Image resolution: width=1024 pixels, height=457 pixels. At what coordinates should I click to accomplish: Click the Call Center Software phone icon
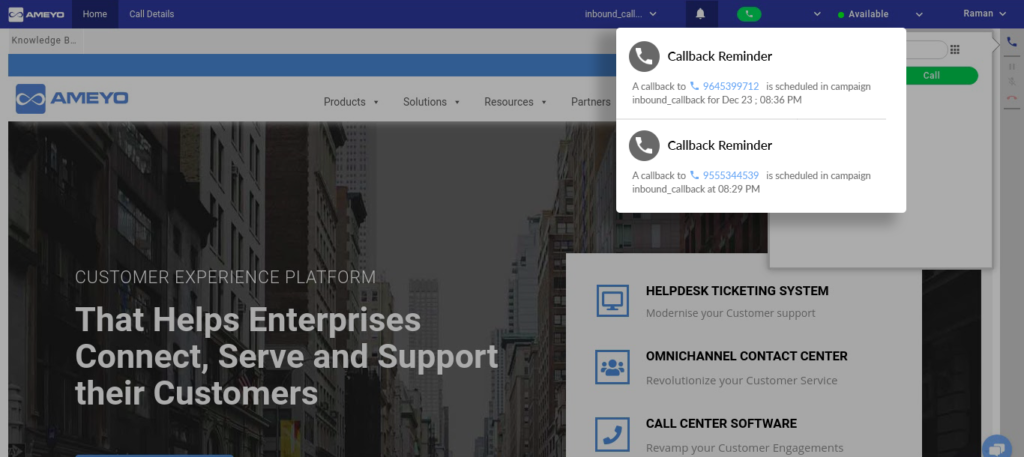point(613,434)
